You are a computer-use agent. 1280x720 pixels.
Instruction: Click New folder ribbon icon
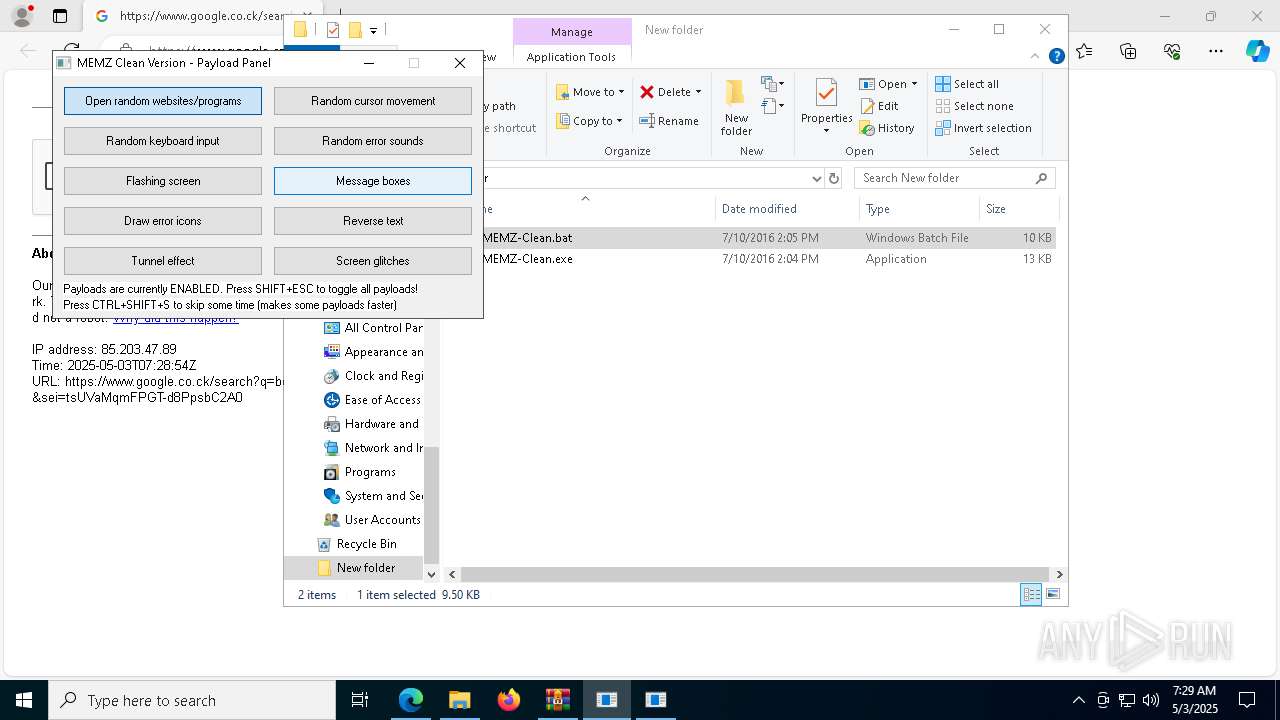[x=736, y=108]
